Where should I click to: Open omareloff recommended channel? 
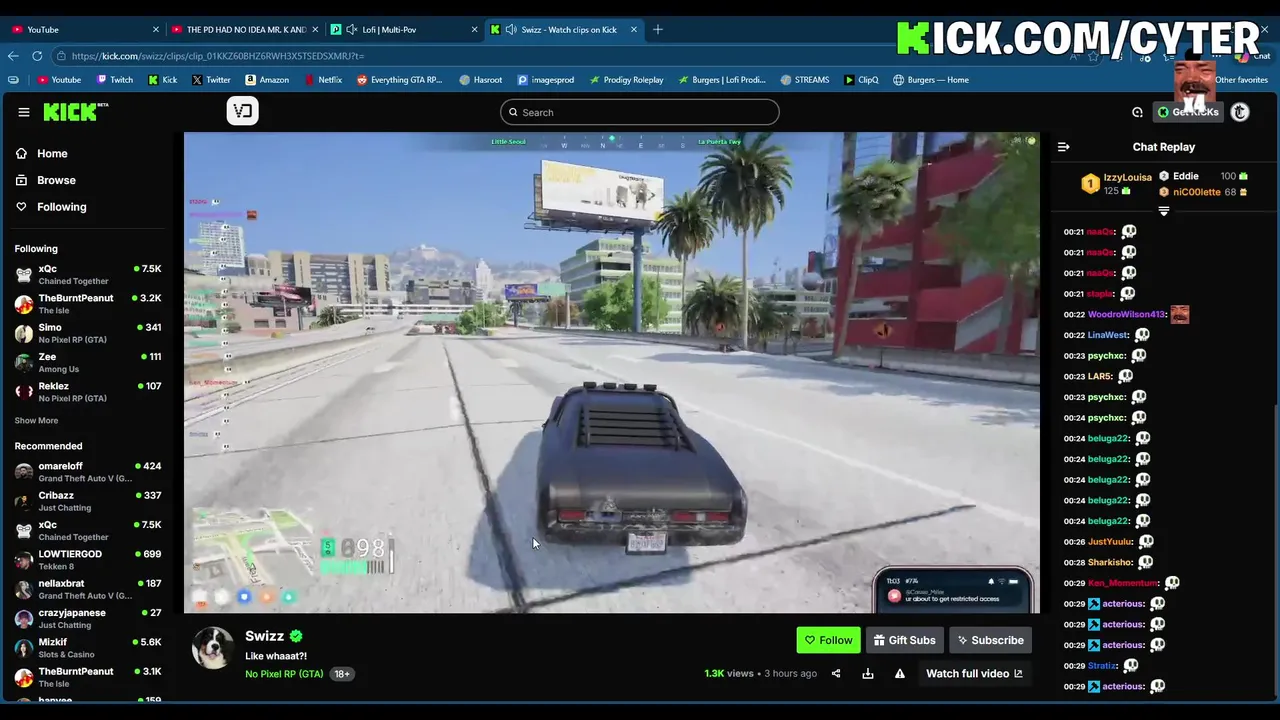(x=88, y=472)
